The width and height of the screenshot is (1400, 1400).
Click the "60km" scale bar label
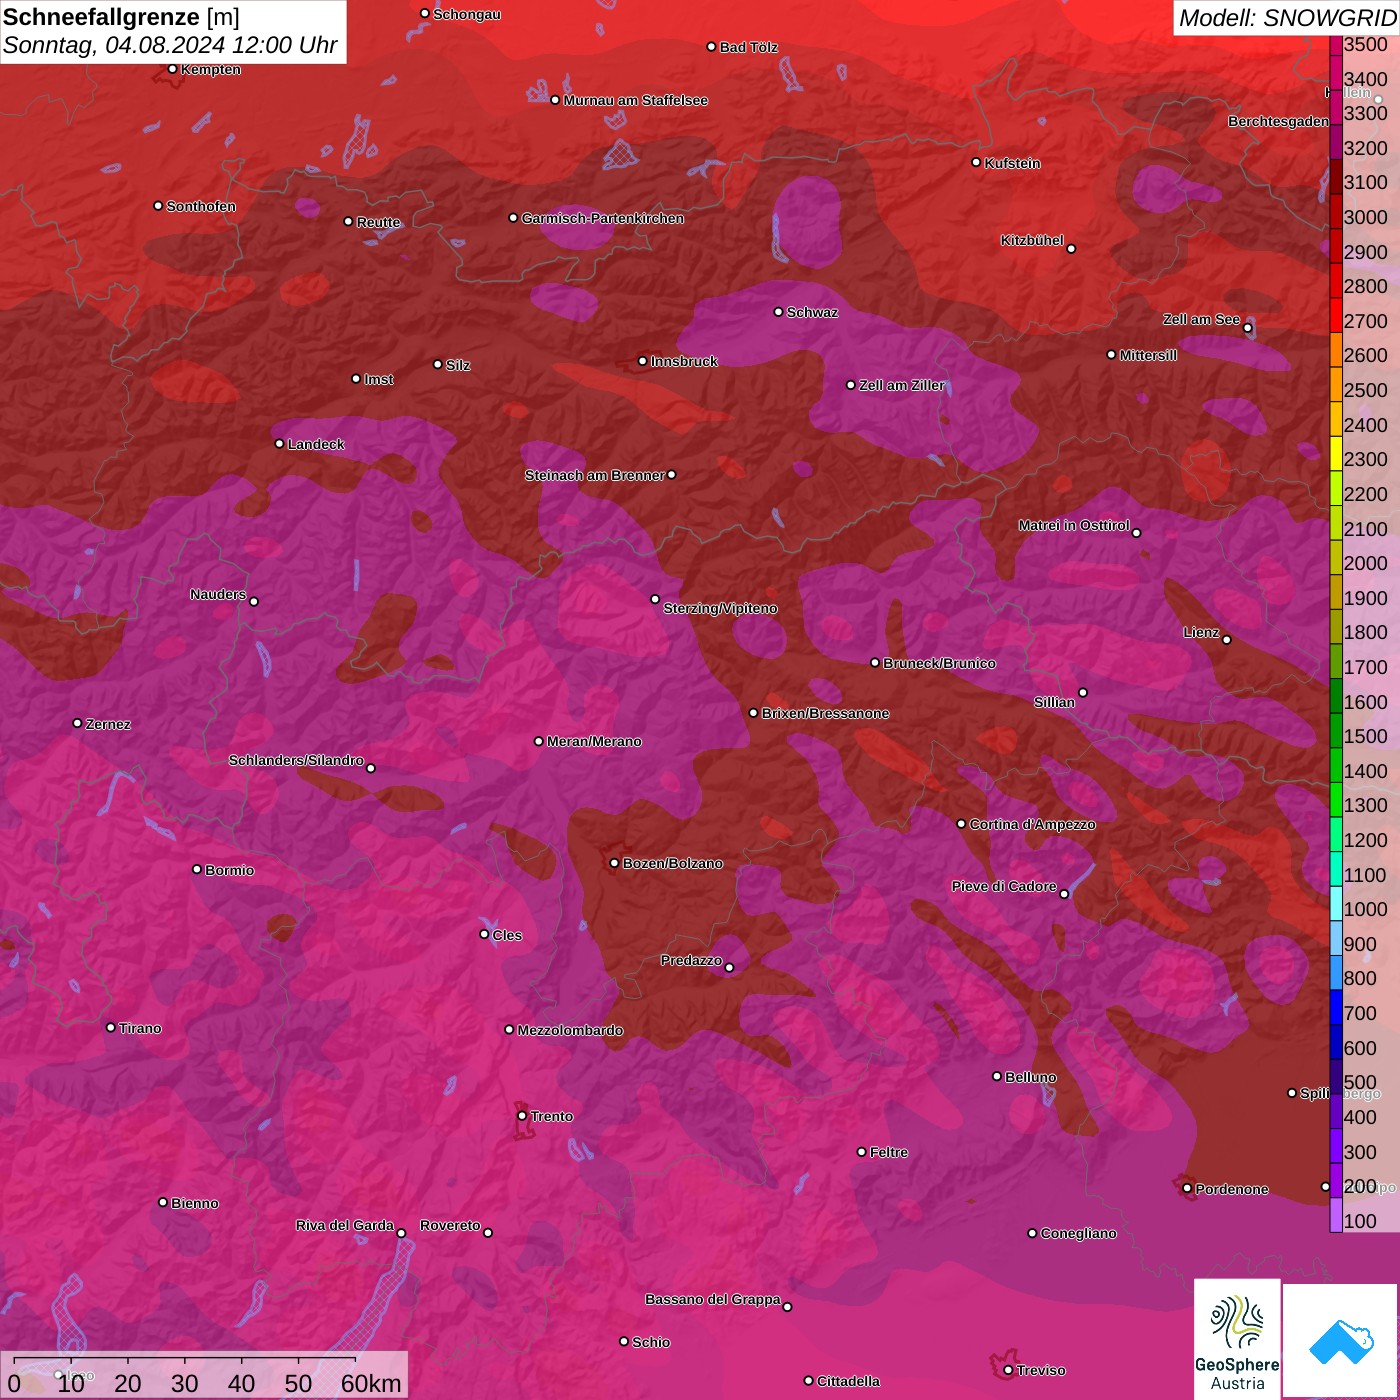point(371,1383)
